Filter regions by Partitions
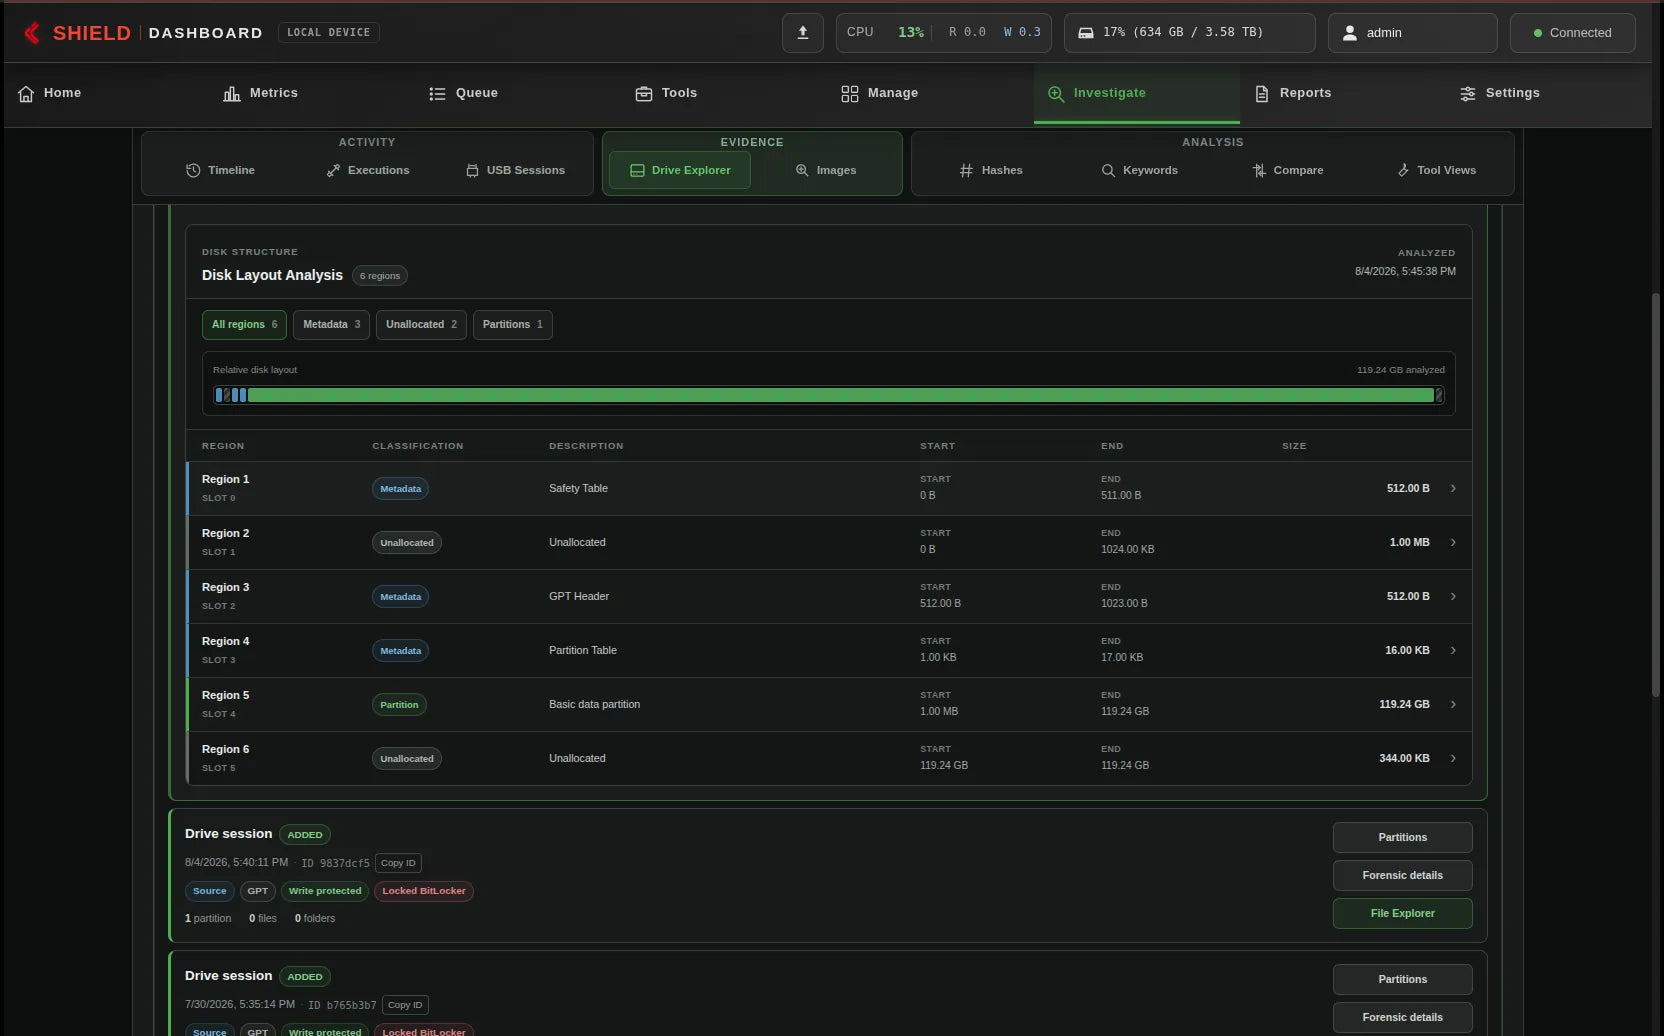The height and width of the screenshot is (1036, 1664). click(x=512, y=325)
